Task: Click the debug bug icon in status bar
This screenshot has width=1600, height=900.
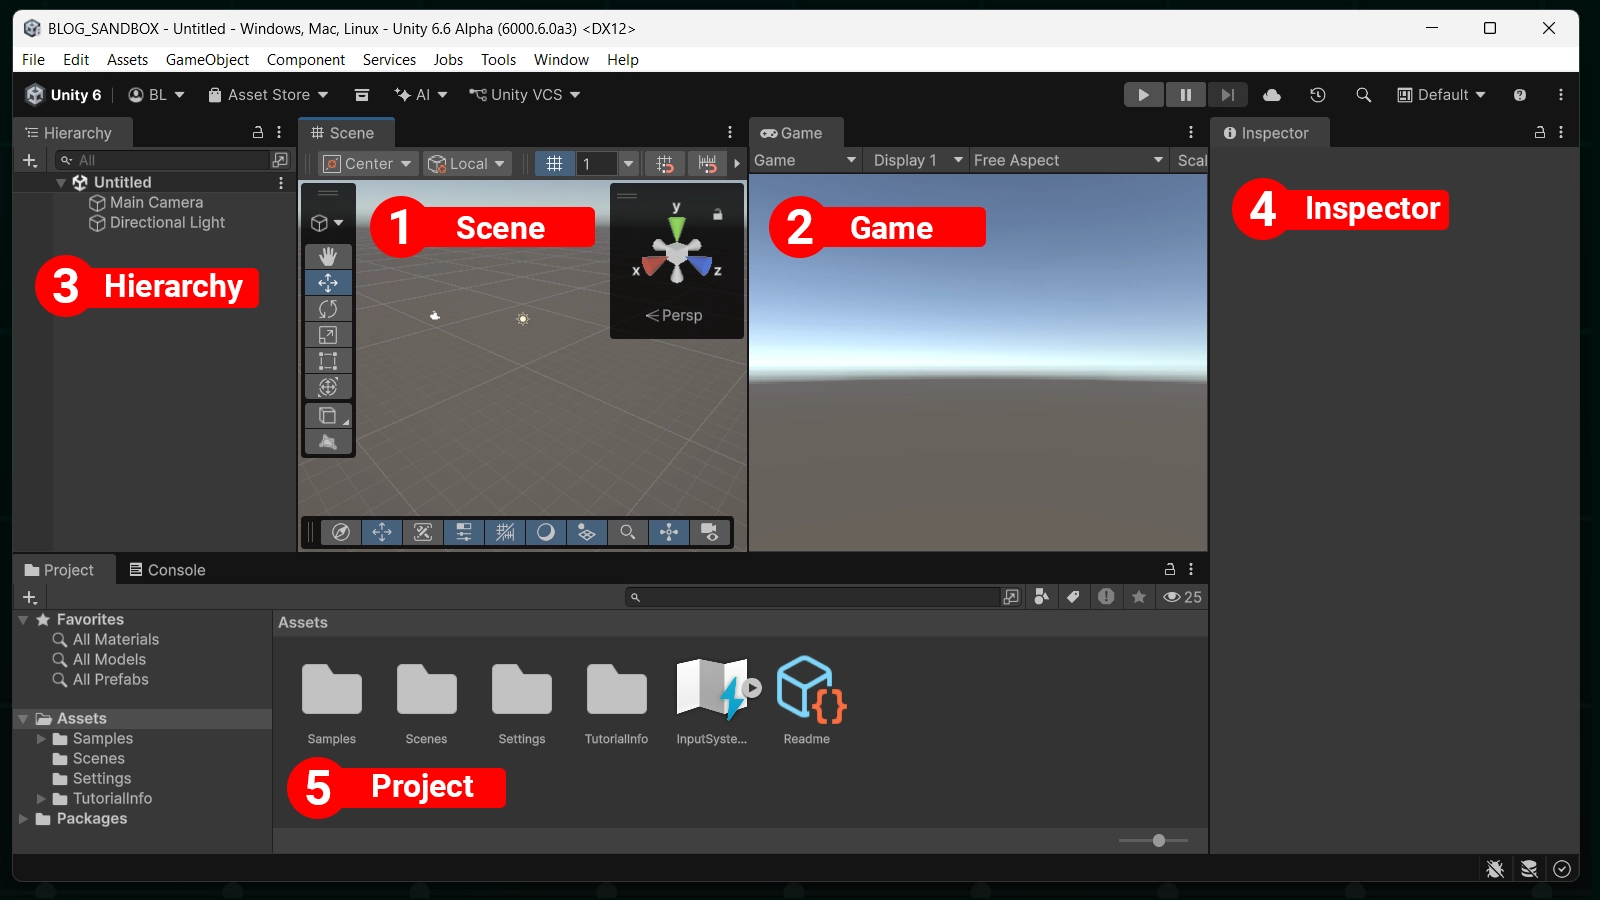Action: point(1495,869)
